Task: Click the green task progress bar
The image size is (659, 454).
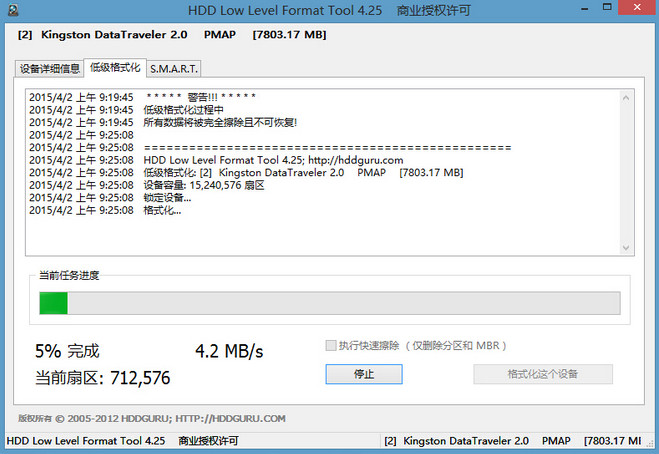Action: pos(330,303)
